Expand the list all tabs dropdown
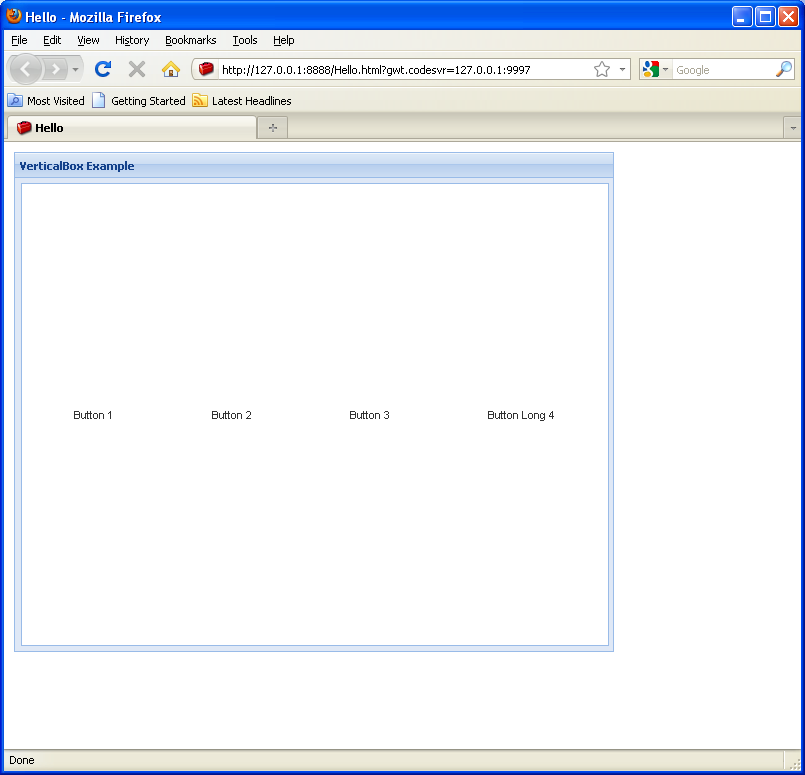 point(793,128)
